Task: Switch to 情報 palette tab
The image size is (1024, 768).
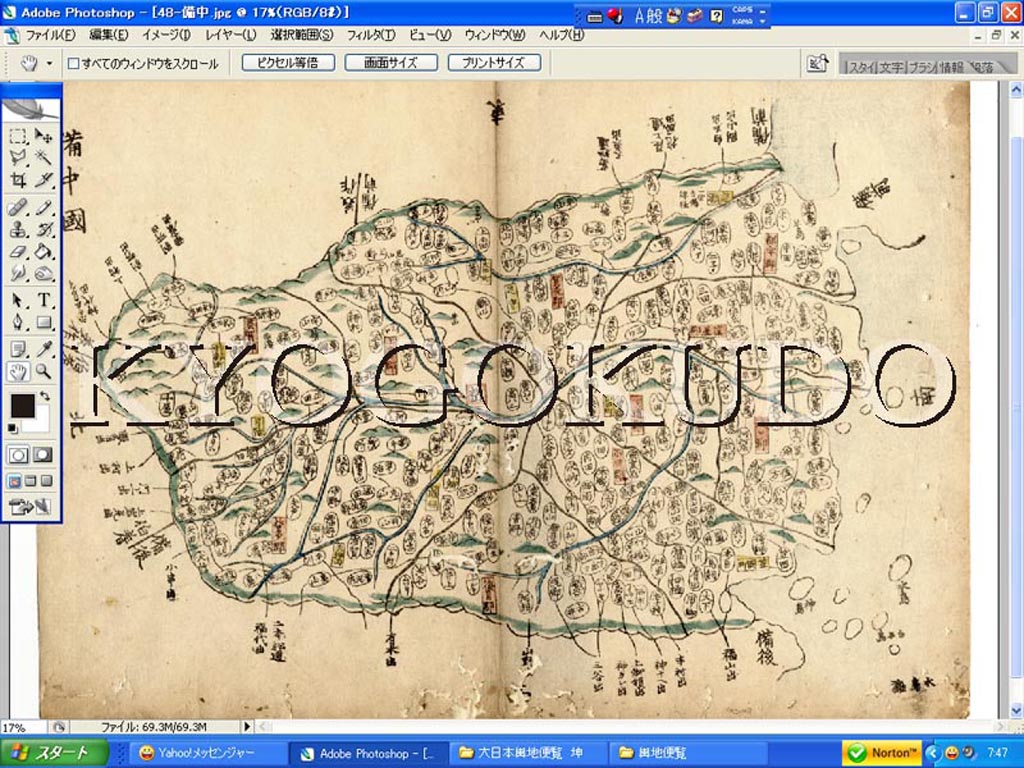Action: (x=952, y=66)
